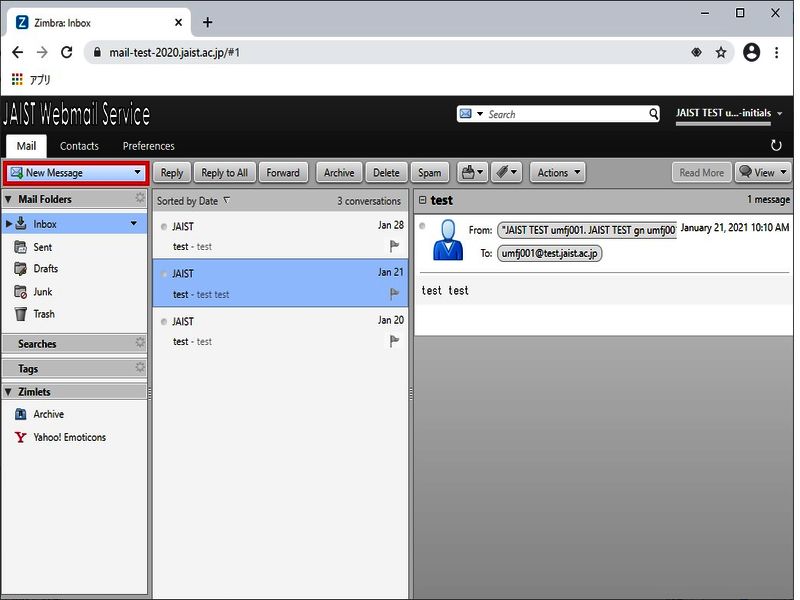Open the Tag icon dropdown
800x600 pixels.
tap(506, 173)
